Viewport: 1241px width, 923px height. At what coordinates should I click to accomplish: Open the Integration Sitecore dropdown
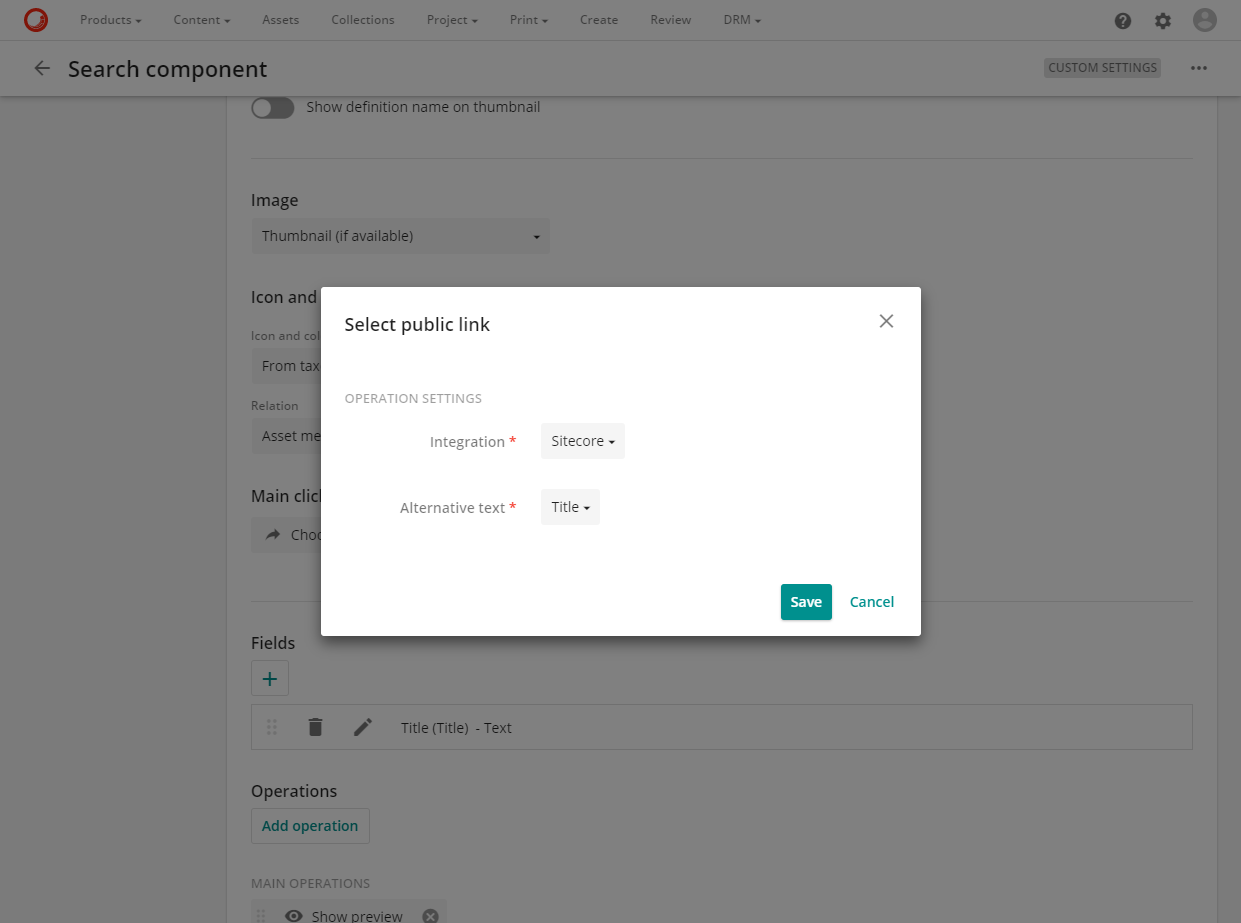(x=582, y=441)
